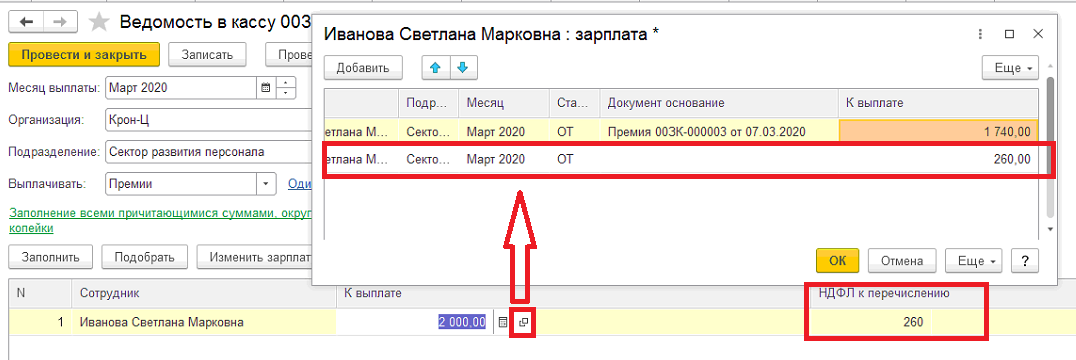Click the Записать button
This screenshot has height=360, width=1076.
[x=207, y=55]
